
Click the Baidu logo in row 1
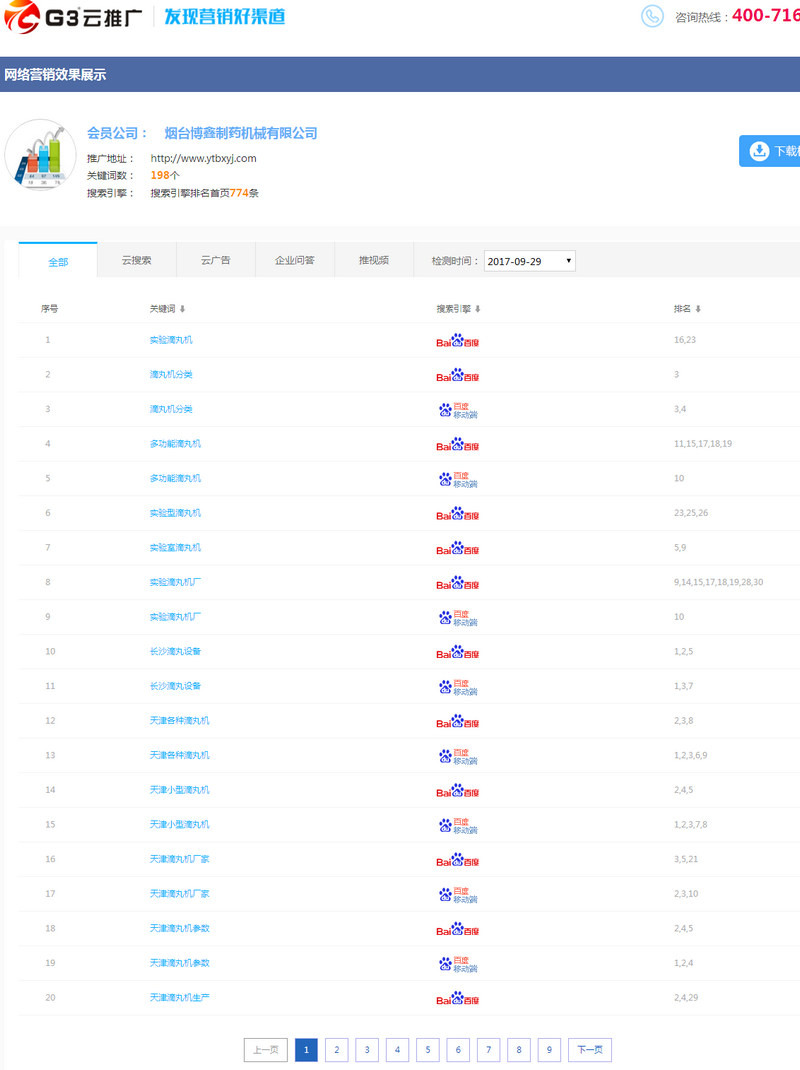(x=457, y=341)
